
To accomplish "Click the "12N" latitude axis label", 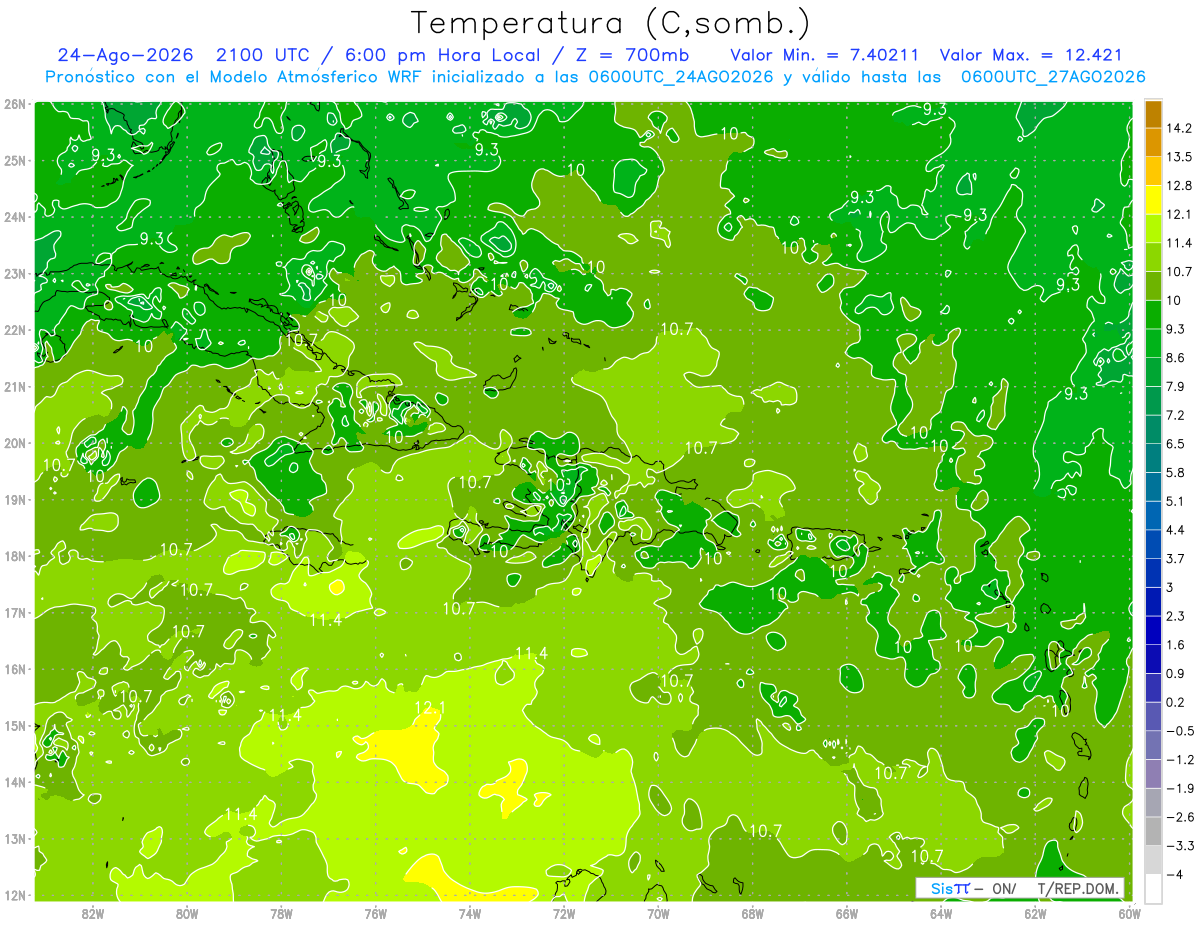I will [x=14, y=895].
